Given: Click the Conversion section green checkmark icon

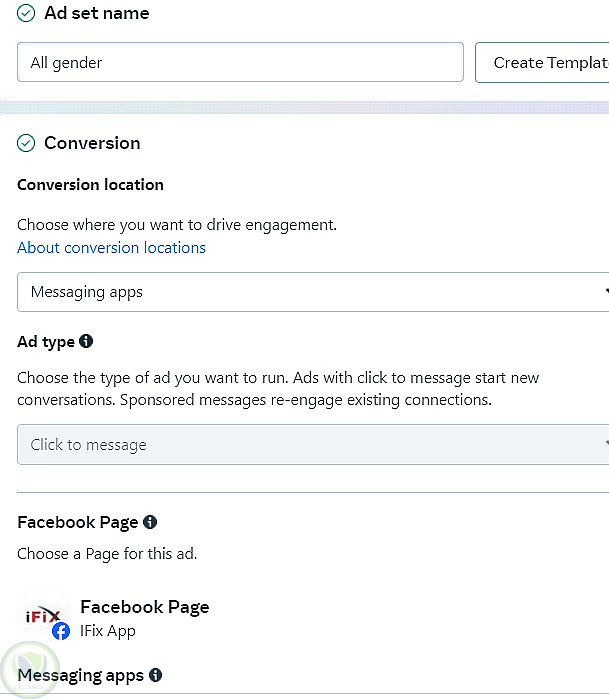Looking at the screenshot, I should [26, 143].
